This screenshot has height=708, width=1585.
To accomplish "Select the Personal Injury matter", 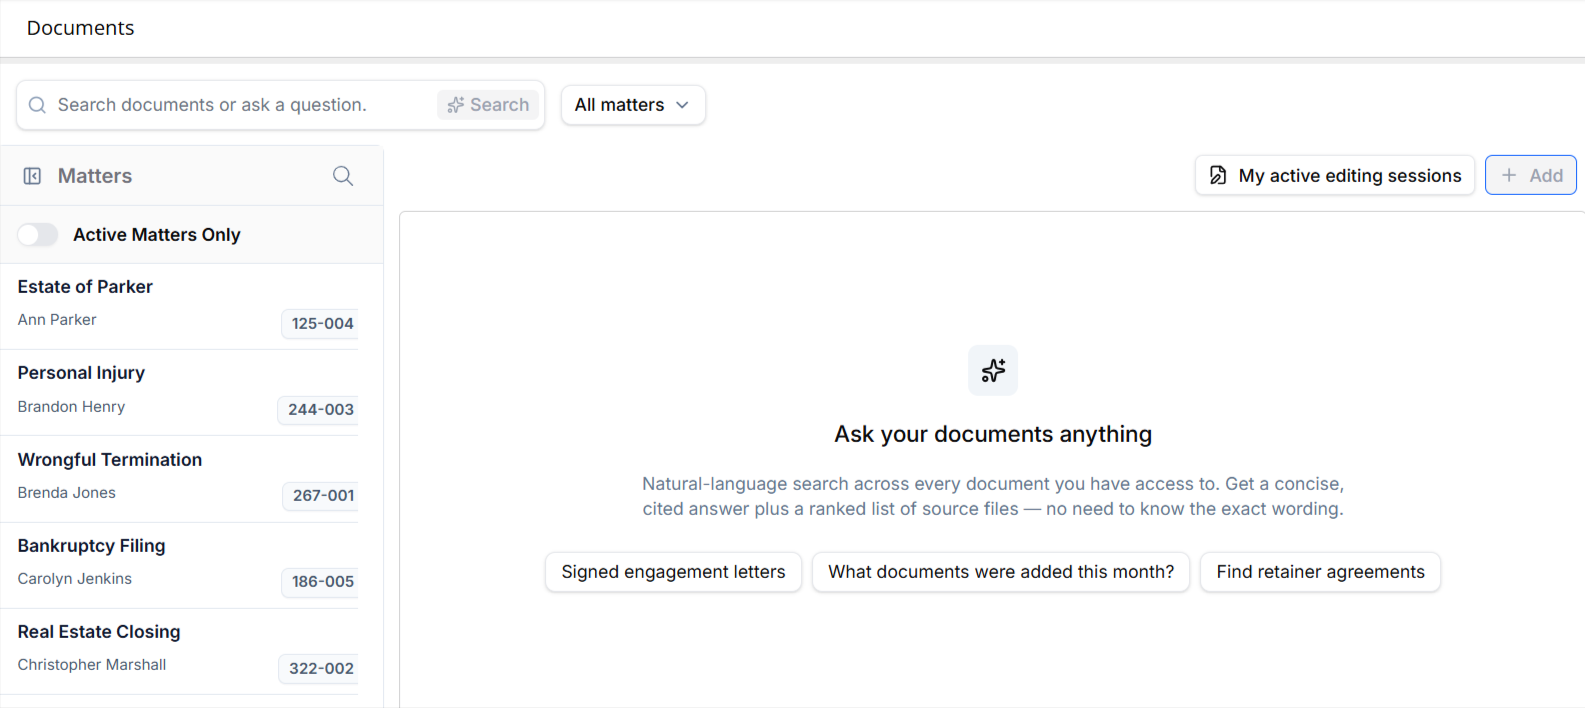I will tap(187, 393).
